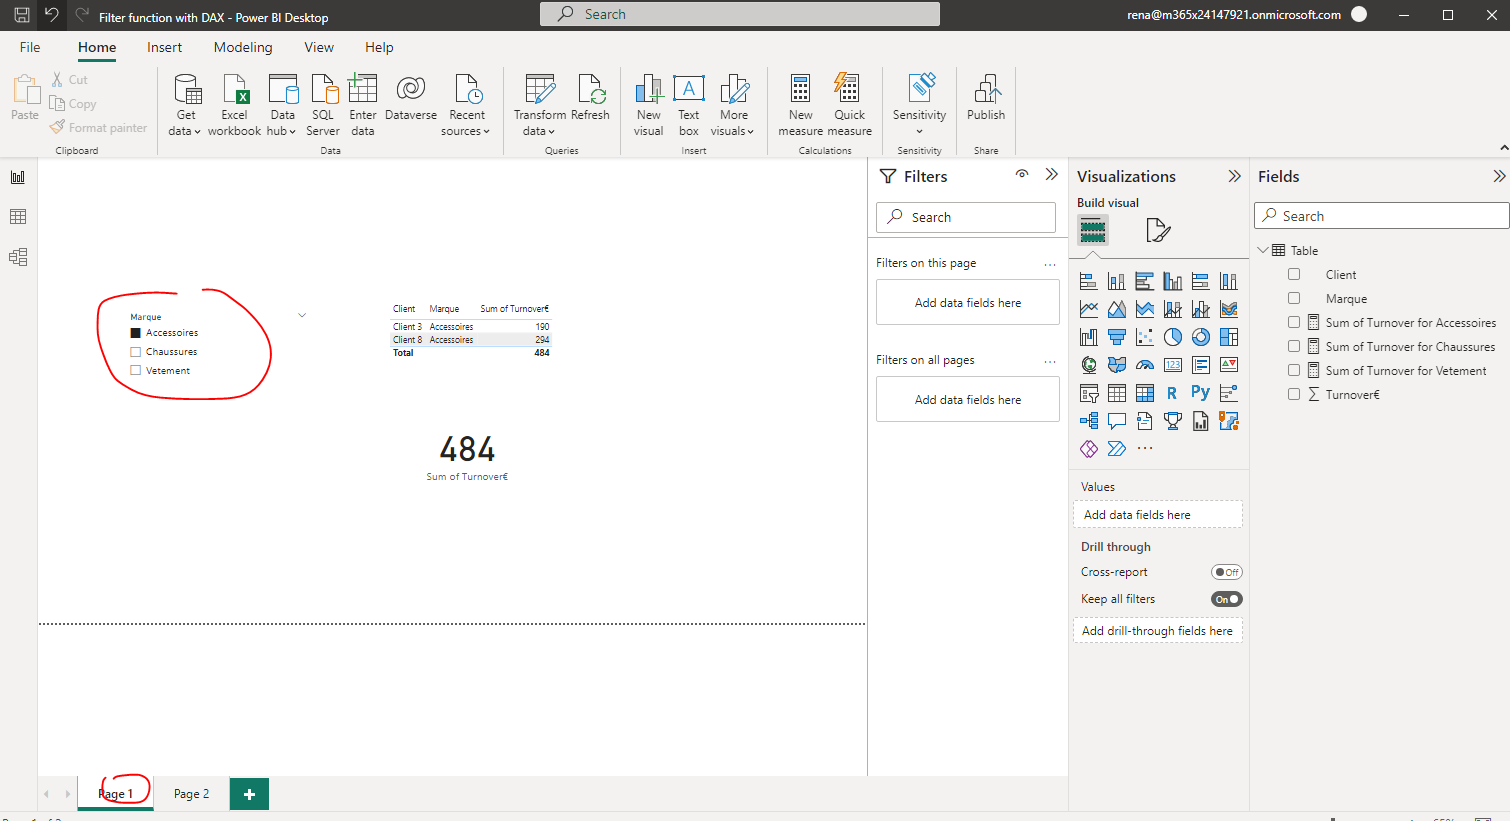Click the Fields pane search box
This screenshot has height=821, width=1510.
coord(1382,216)
